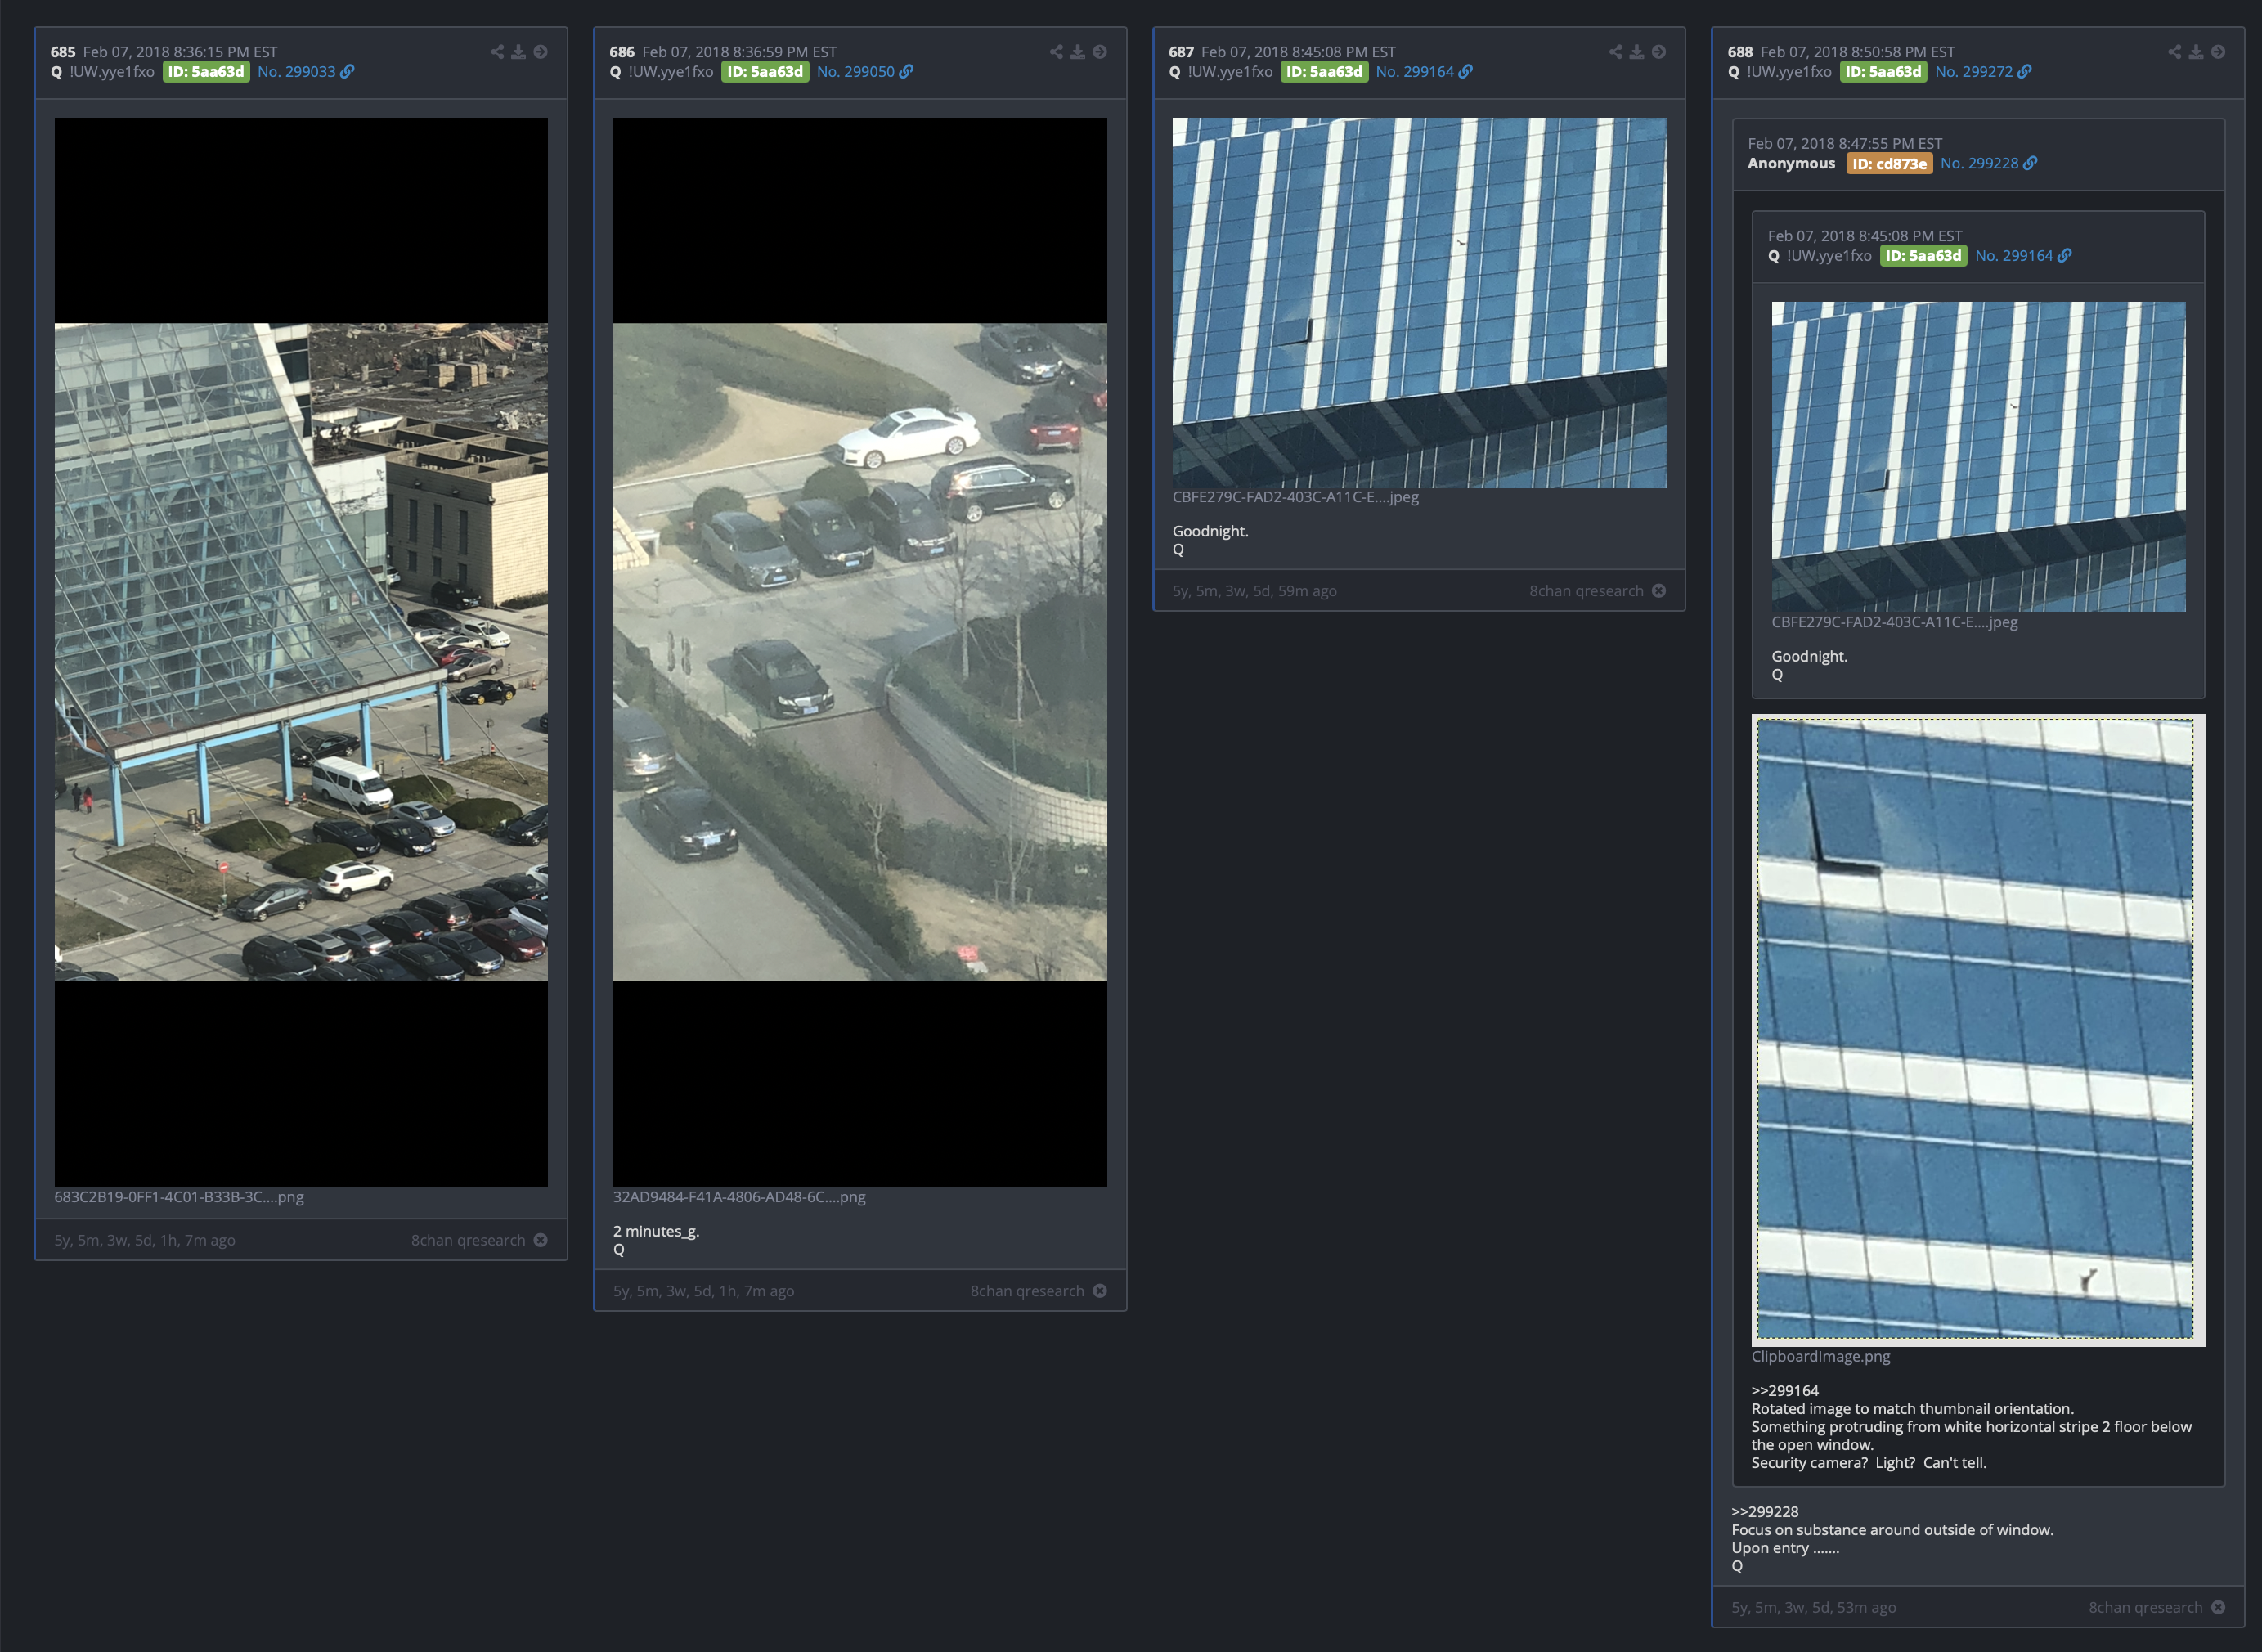Open post 685 via the arrow icon
This screenshot has width=2262, height=1652.
point(540,52)
